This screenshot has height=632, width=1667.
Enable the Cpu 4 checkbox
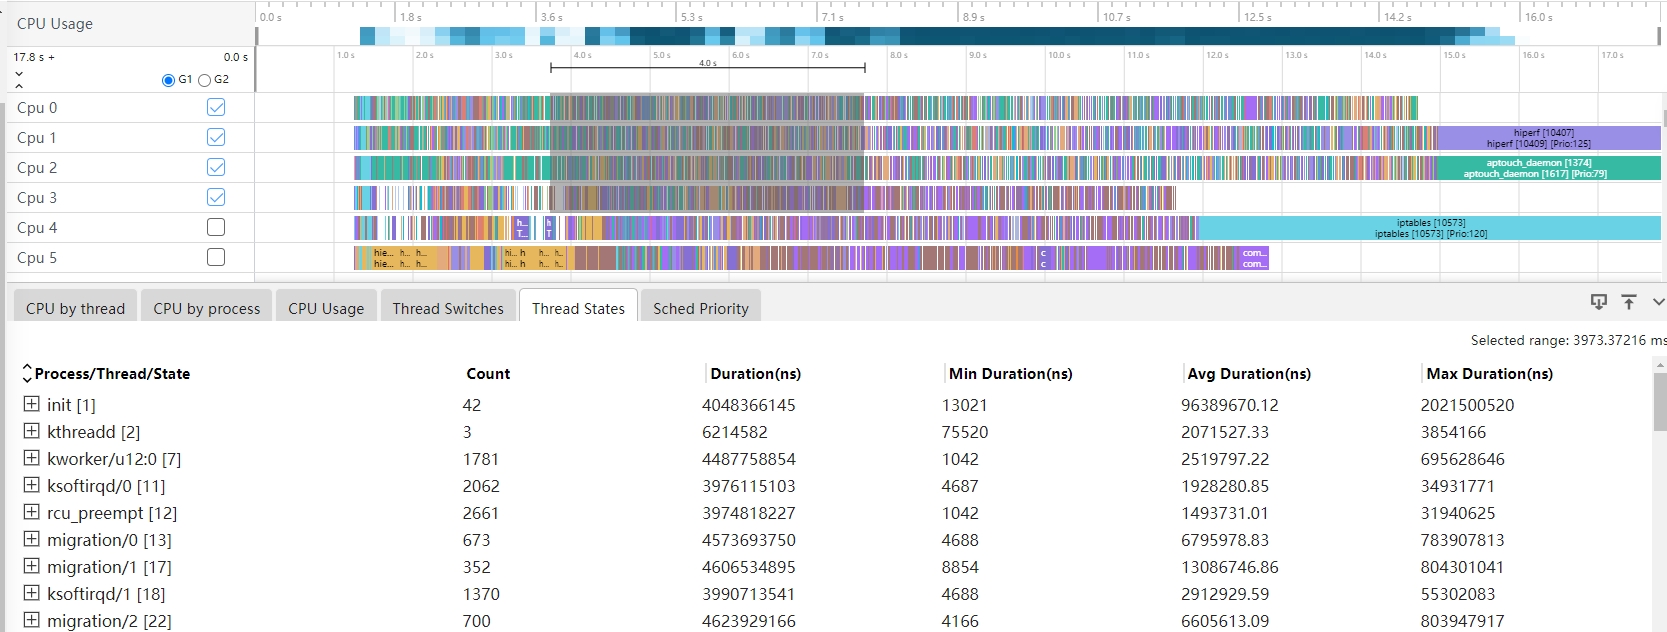pos(216,227)
